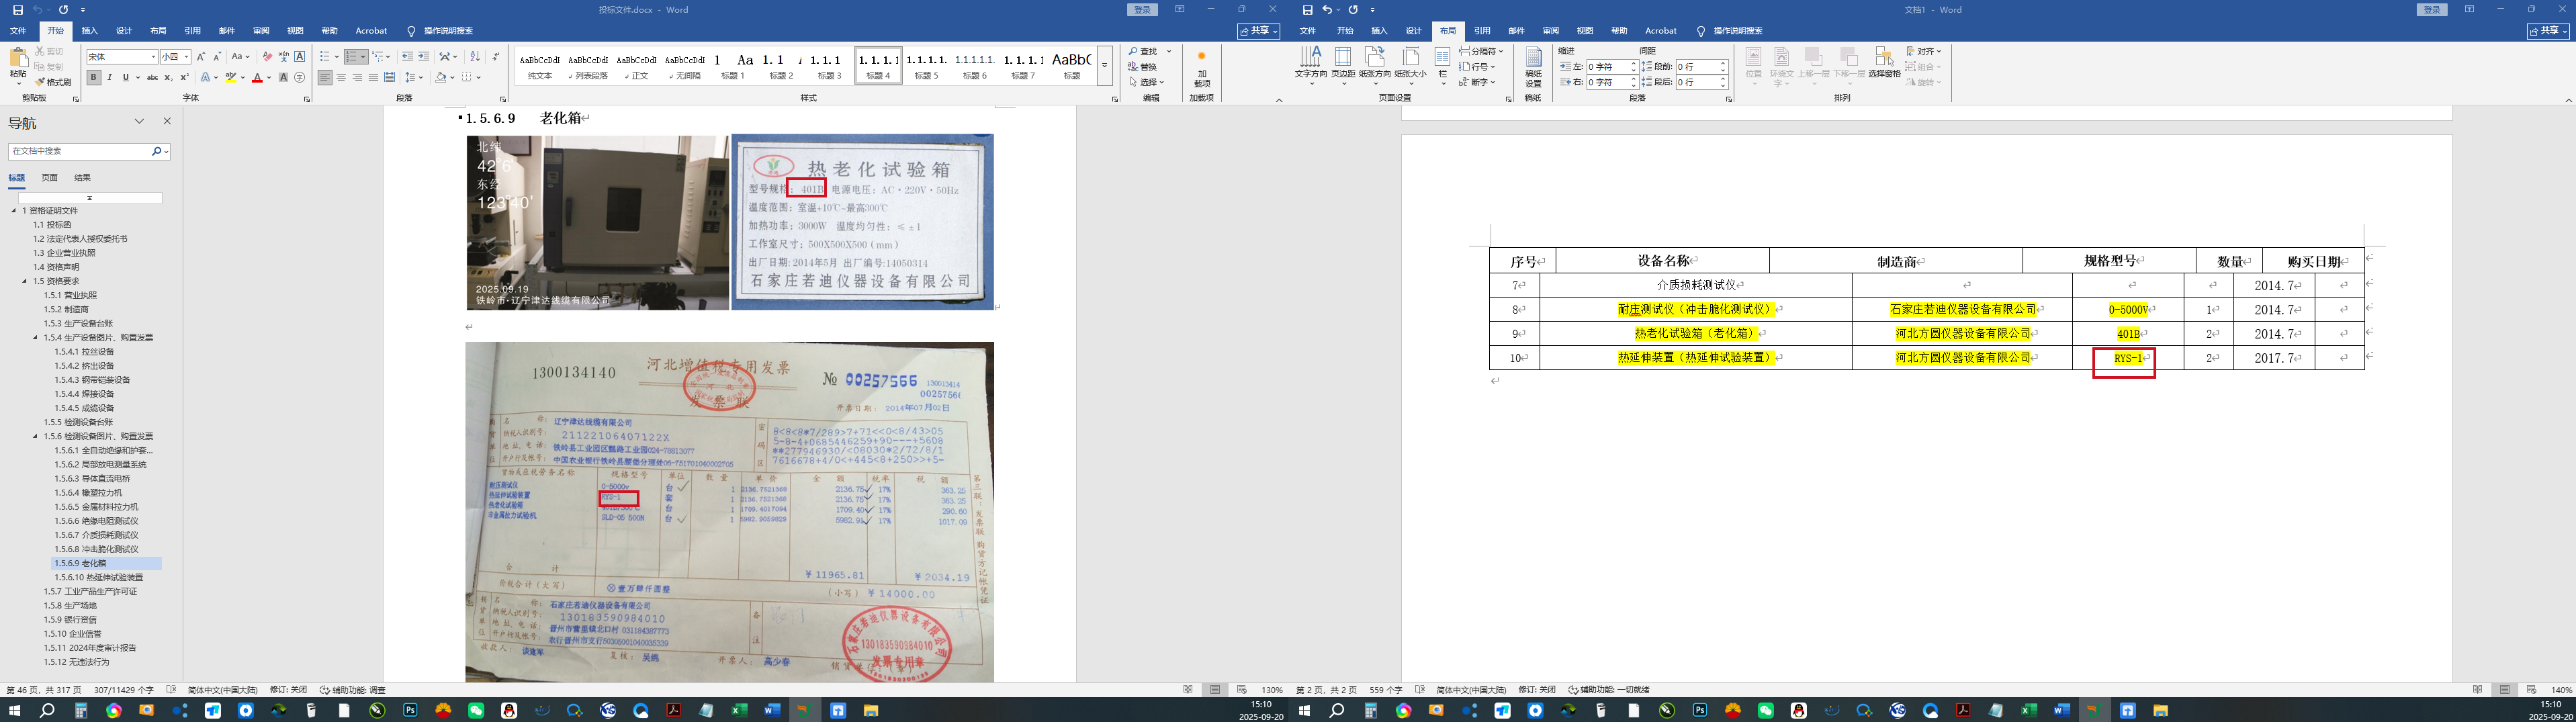The height and width of the screenshot is (722, 2576).
Task: Apply the yellow text highlight color
Action: coord(231,77)
